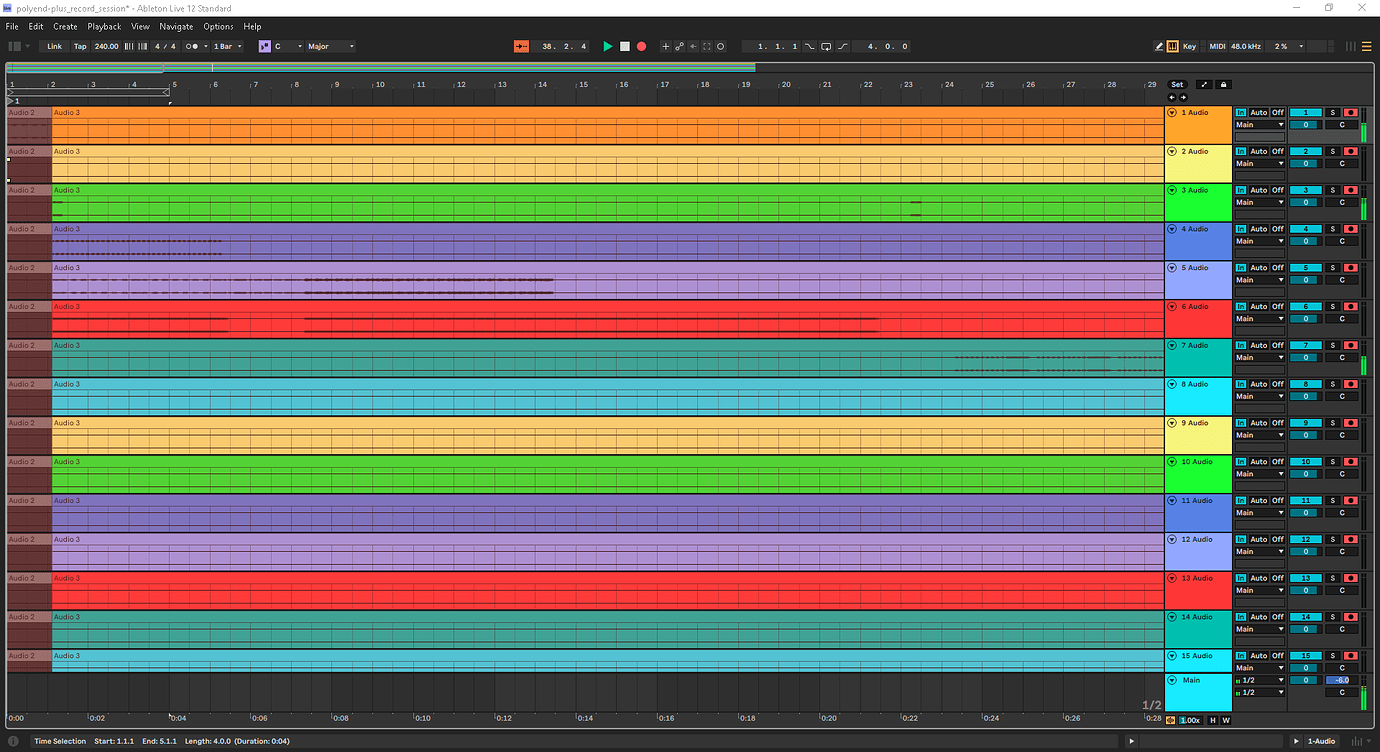Open the Playback menu

[x=104, y=26]
